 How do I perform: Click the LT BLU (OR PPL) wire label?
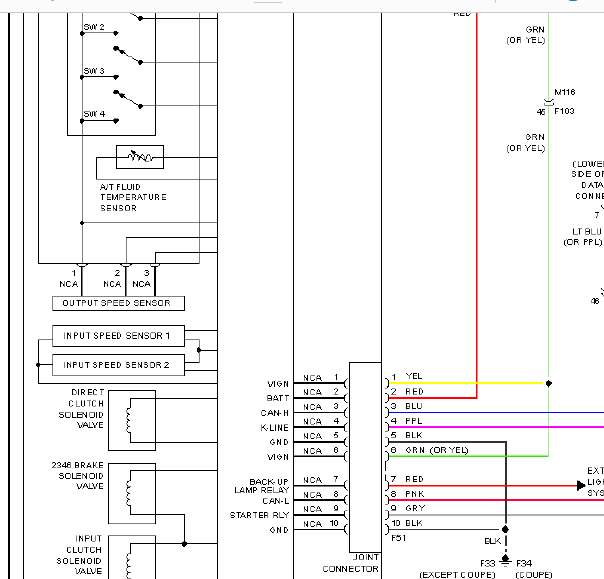(x=583, y=237)
